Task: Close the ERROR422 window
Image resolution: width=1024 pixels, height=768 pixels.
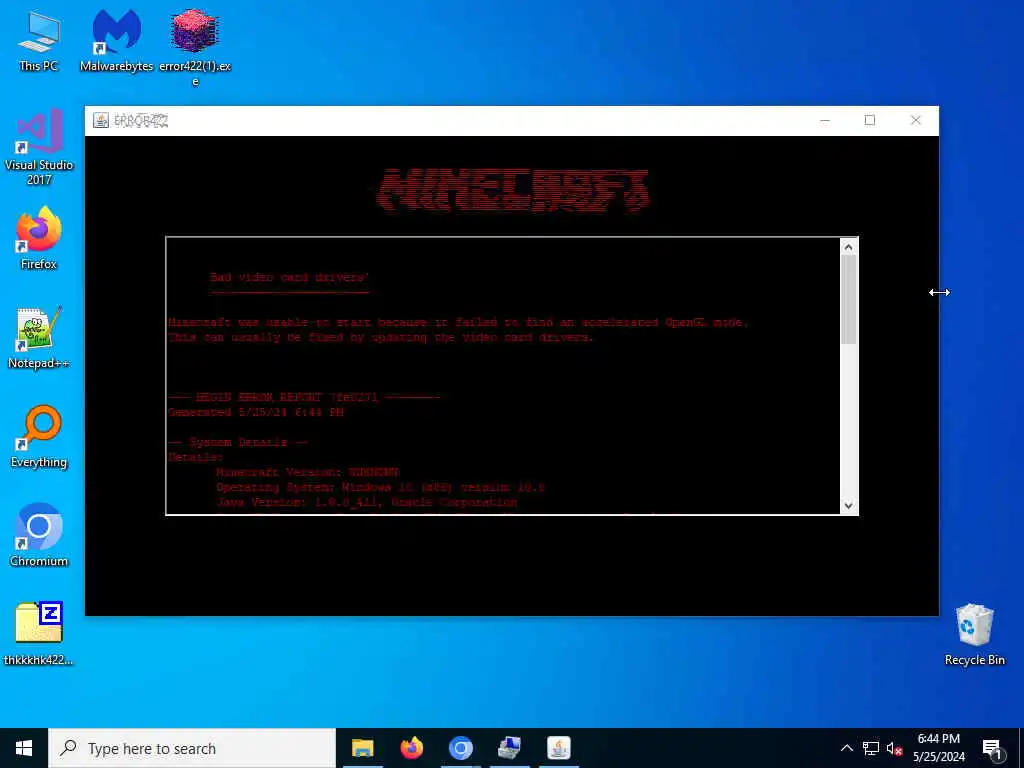Action: tap(916, 120)
